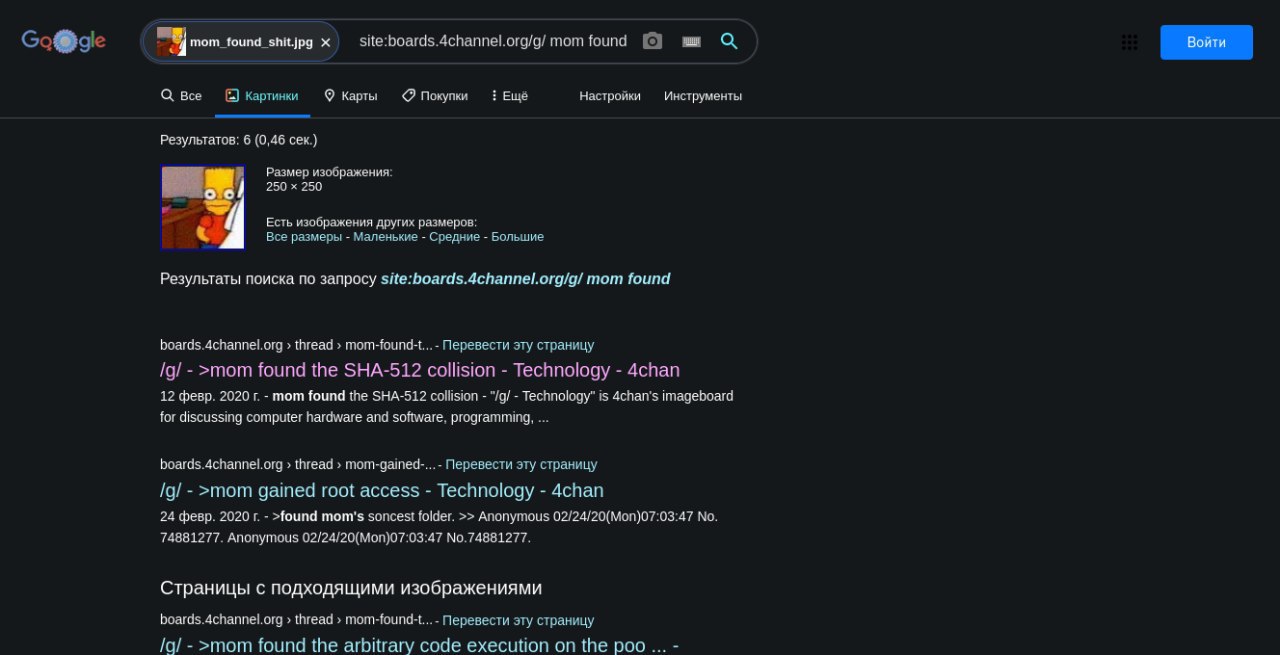Viewport: 1280px width, 655px height.
Task: Open Настройки settings menu
Action: 610,96
